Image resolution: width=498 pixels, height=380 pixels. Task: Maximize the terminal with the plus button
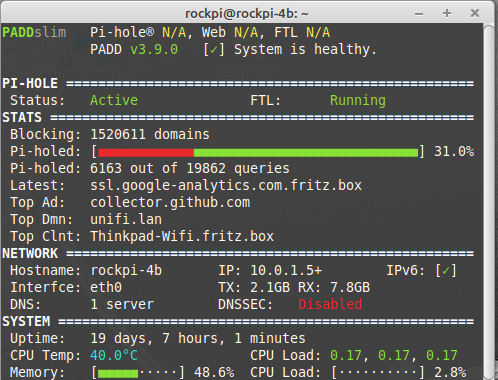[x=447, y=13]
